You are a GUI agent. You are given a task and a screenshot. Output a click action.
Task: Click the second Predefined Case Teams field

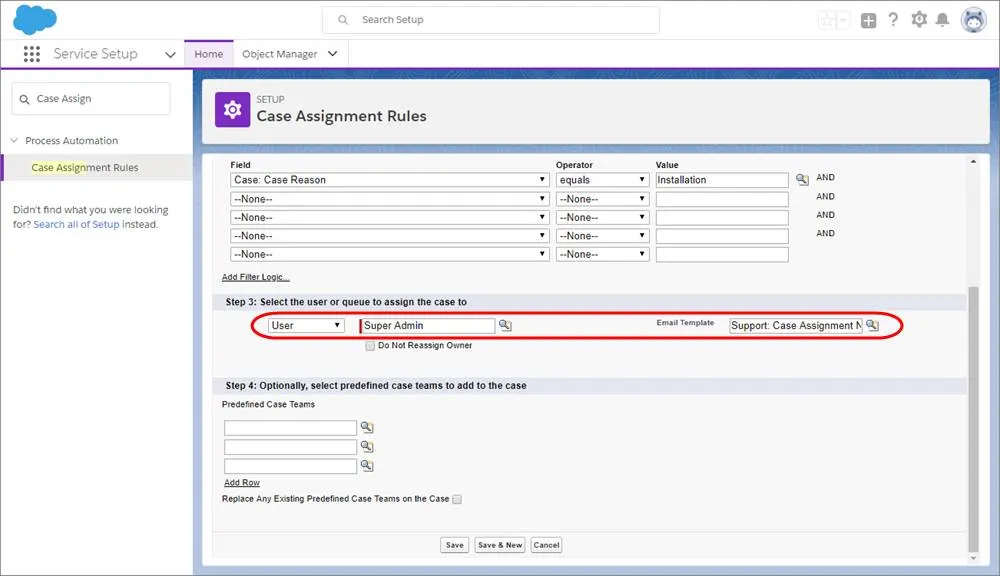(x=290, y=447)
